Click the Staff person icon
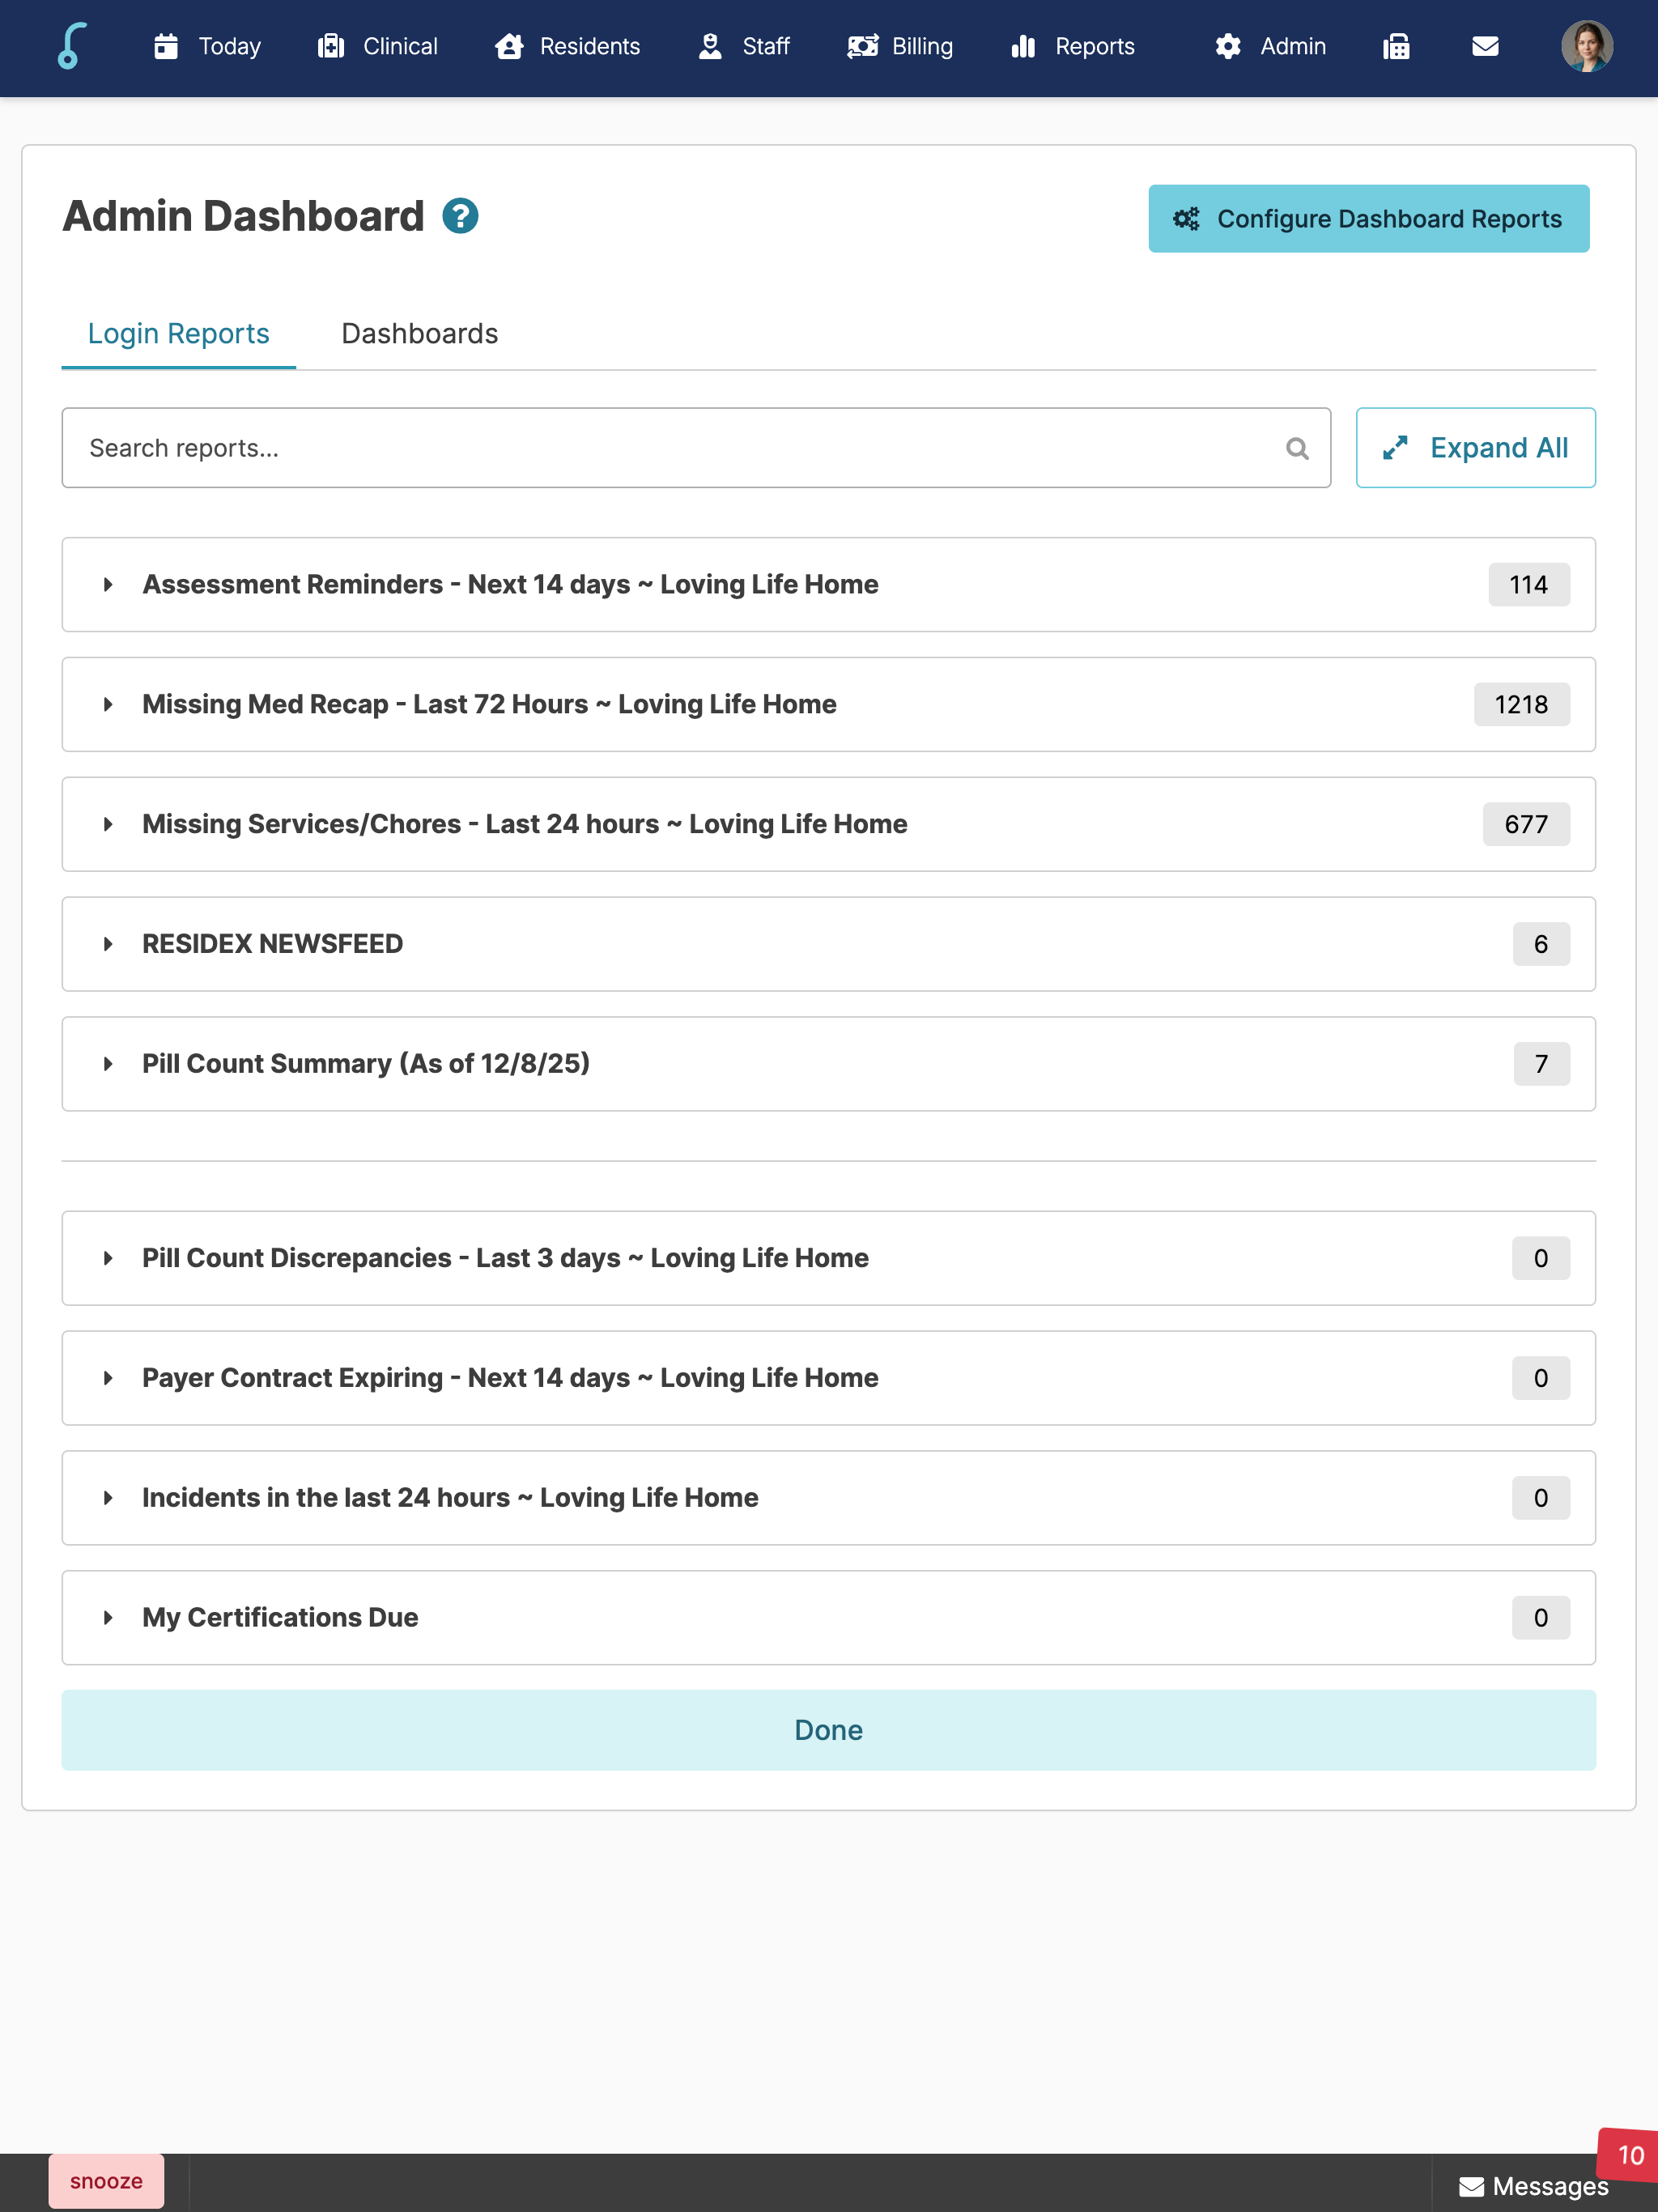1658x2212 pixels. point(710,46)
